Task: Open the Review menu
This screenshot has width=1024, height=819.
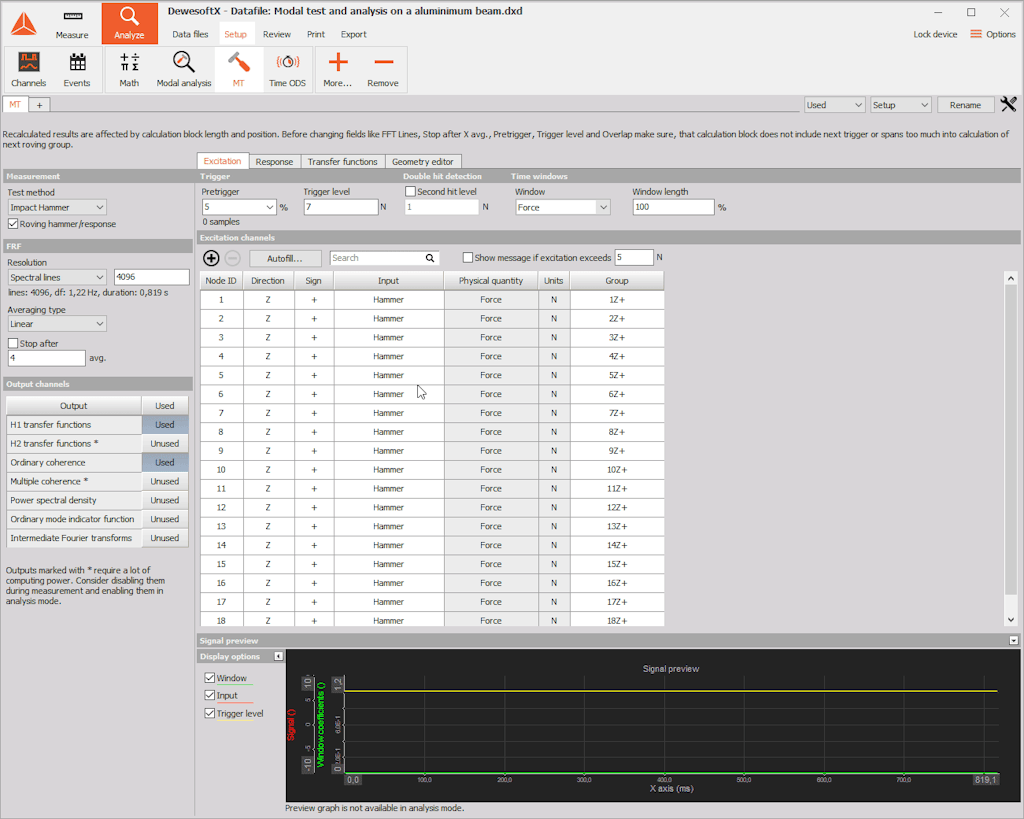Action: tap(277, 34)
